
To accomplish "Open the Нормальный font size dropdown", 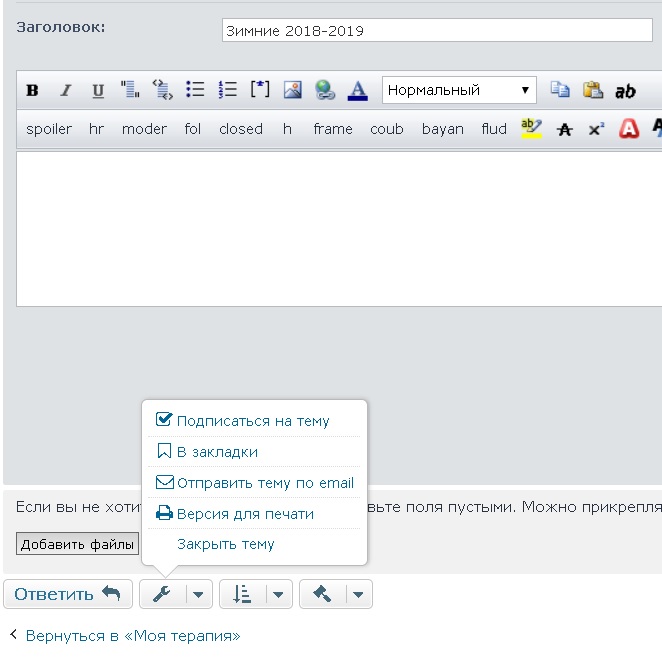I will (459, 90).
